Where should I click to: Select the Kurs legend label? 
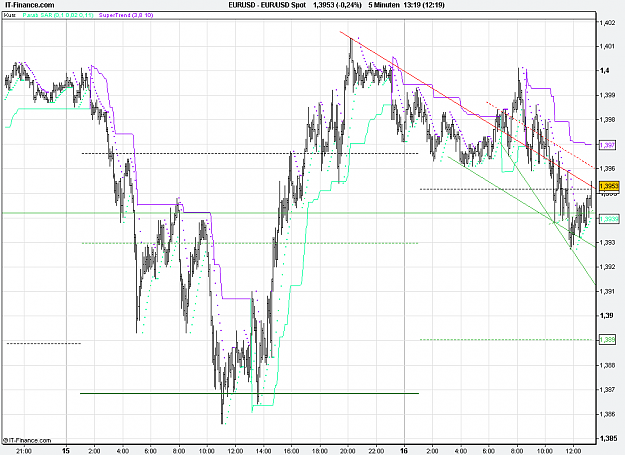[10, 15]
